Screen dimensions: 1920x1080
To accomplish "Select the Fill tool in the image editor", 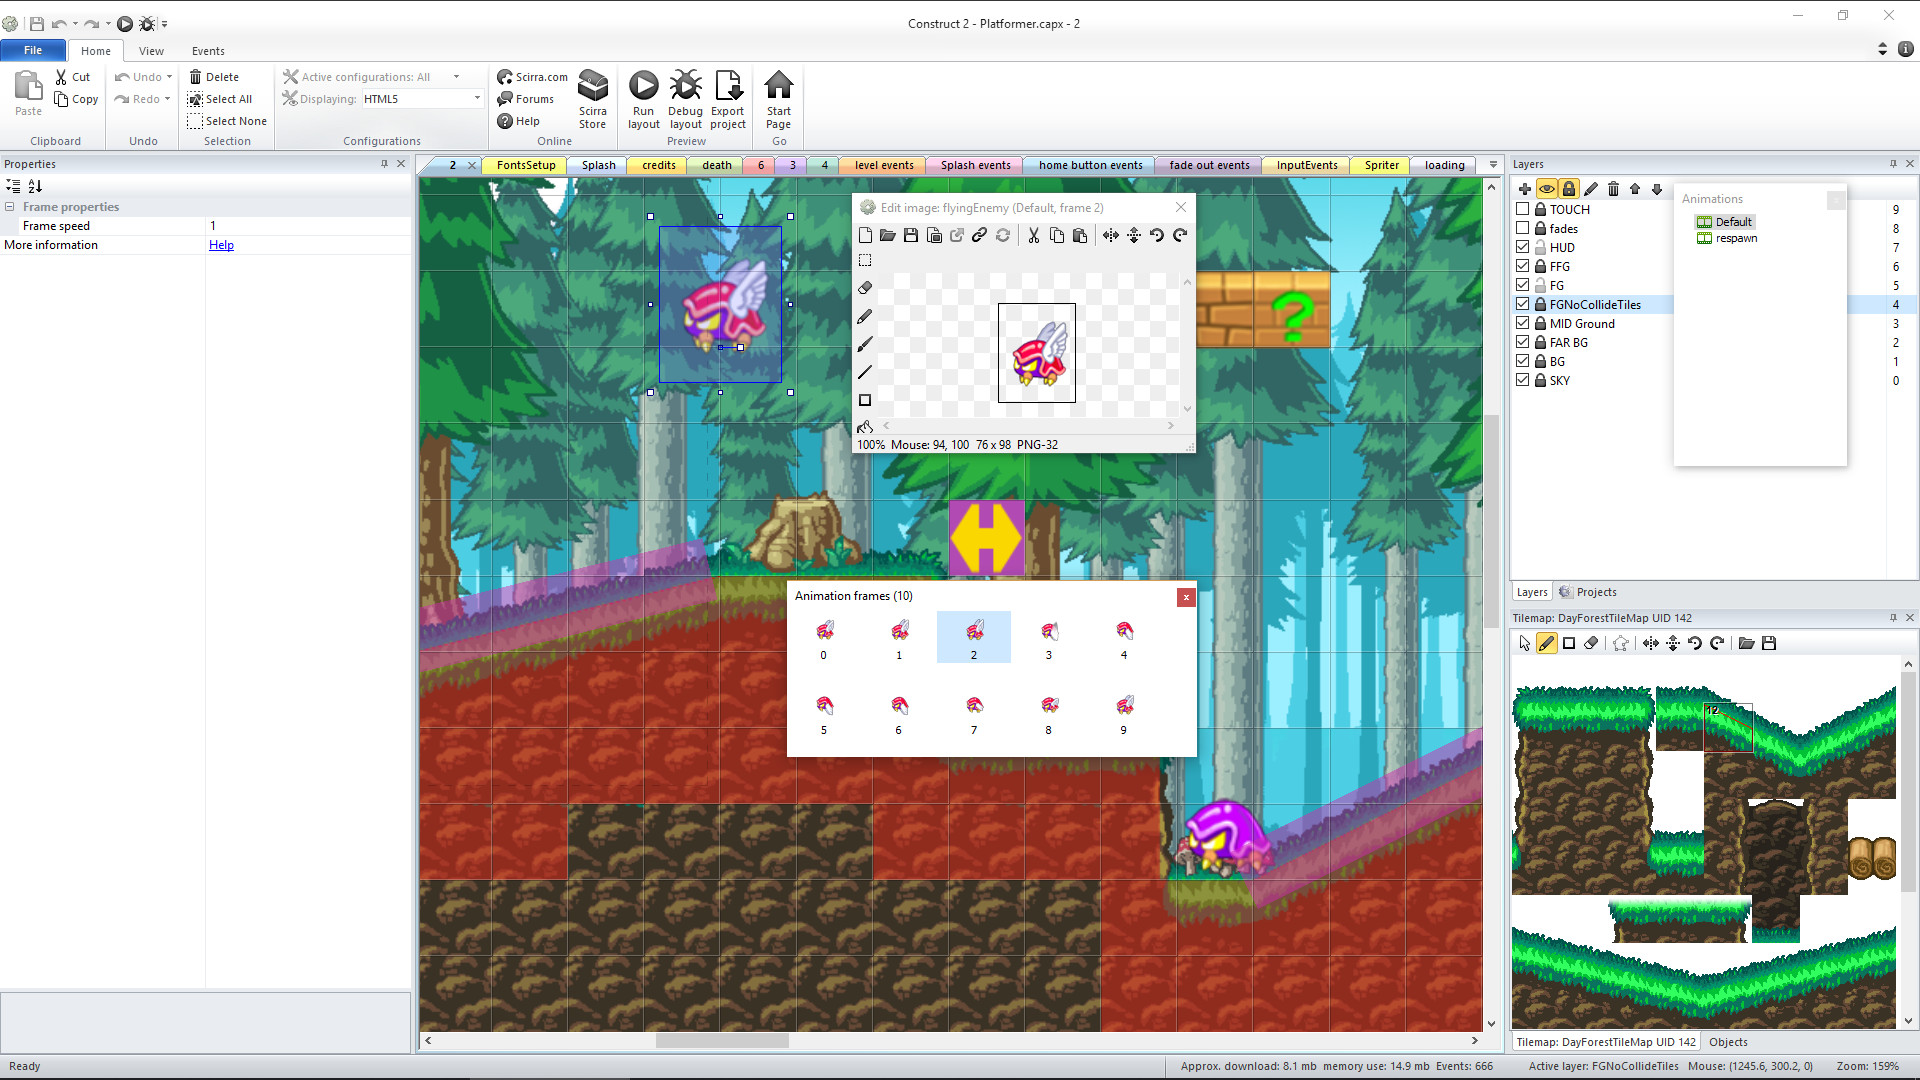I will point(865,427).
